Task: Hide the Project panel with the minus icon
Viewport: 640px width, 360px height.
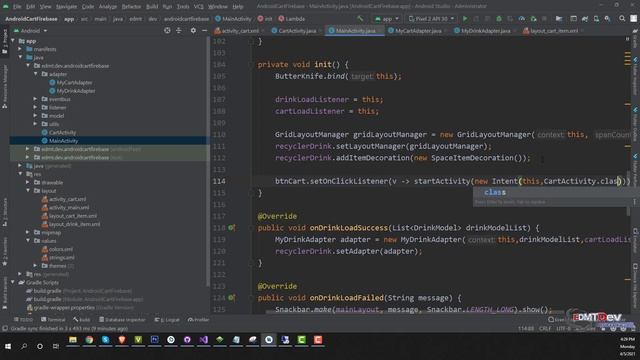Action: pyautogui.click(x=204, y=31)
